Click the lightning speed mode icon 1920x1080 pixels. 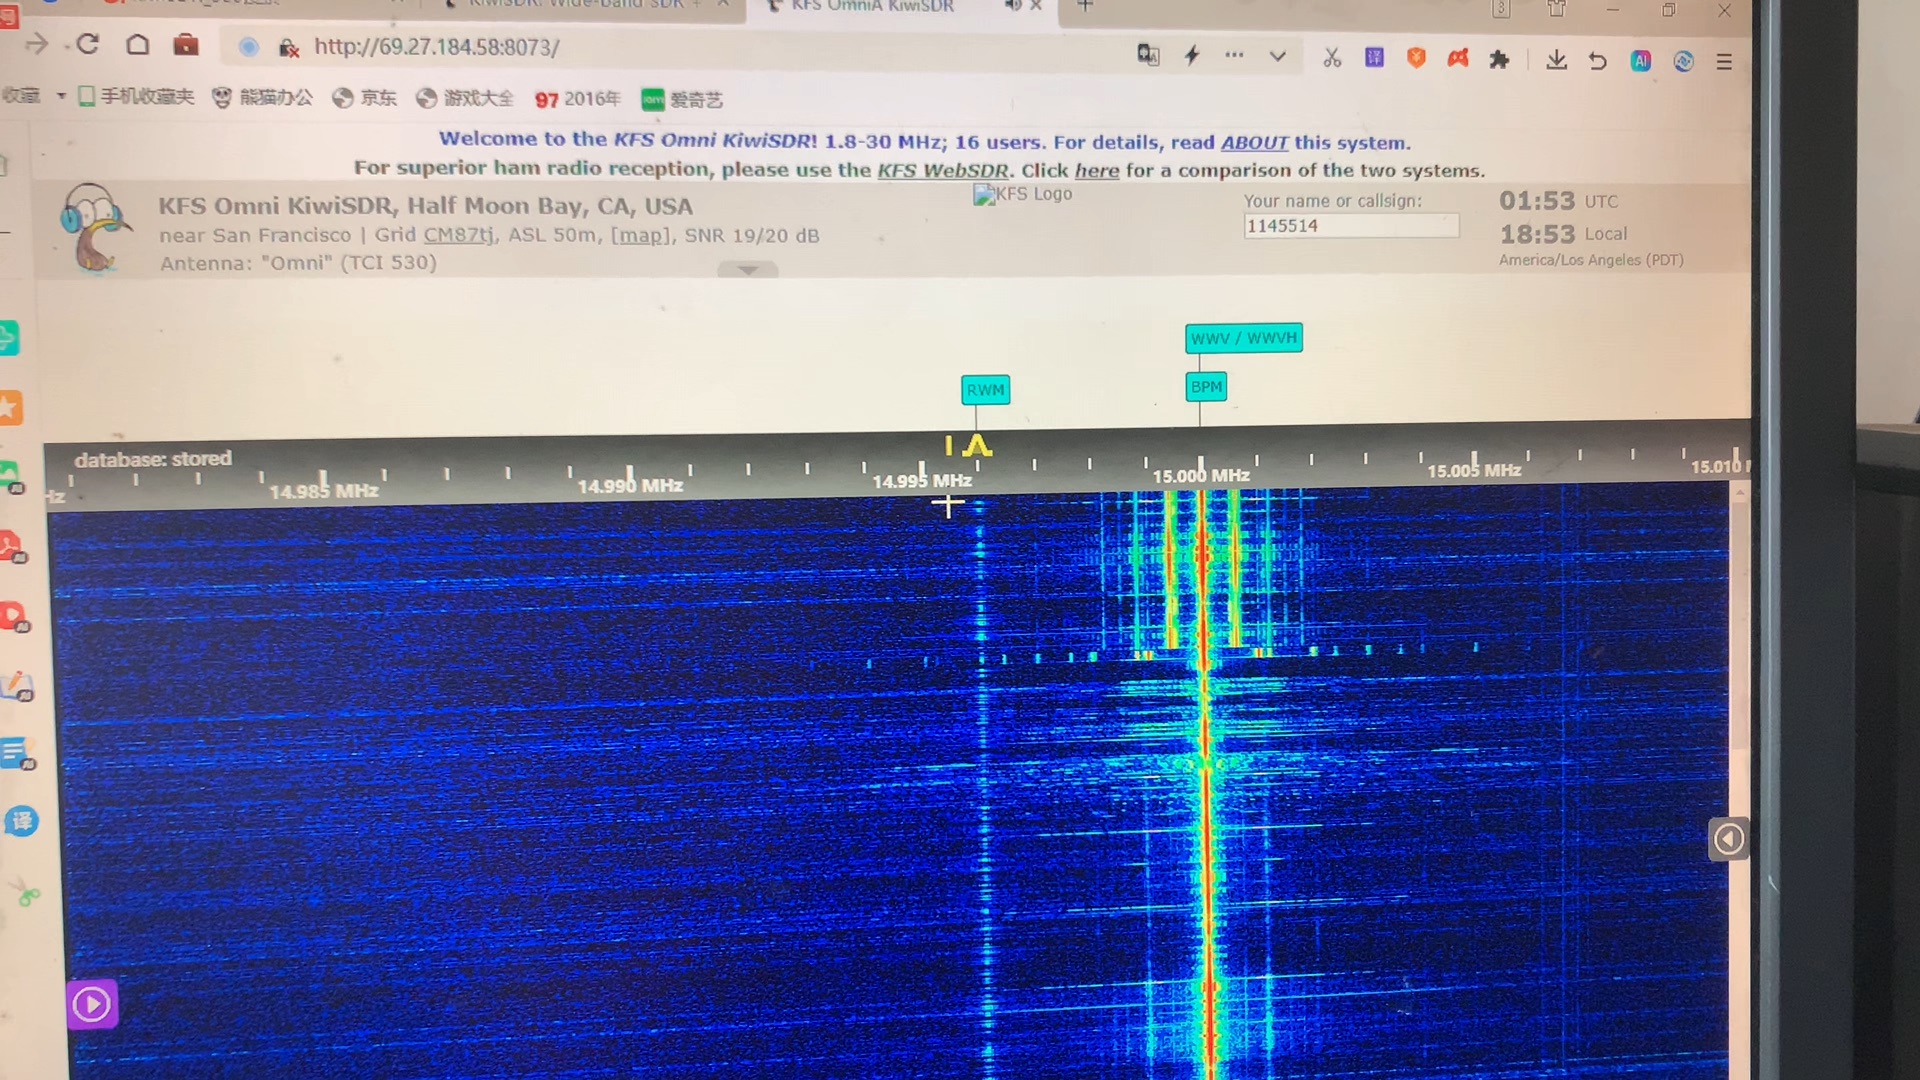point(1192,55)
